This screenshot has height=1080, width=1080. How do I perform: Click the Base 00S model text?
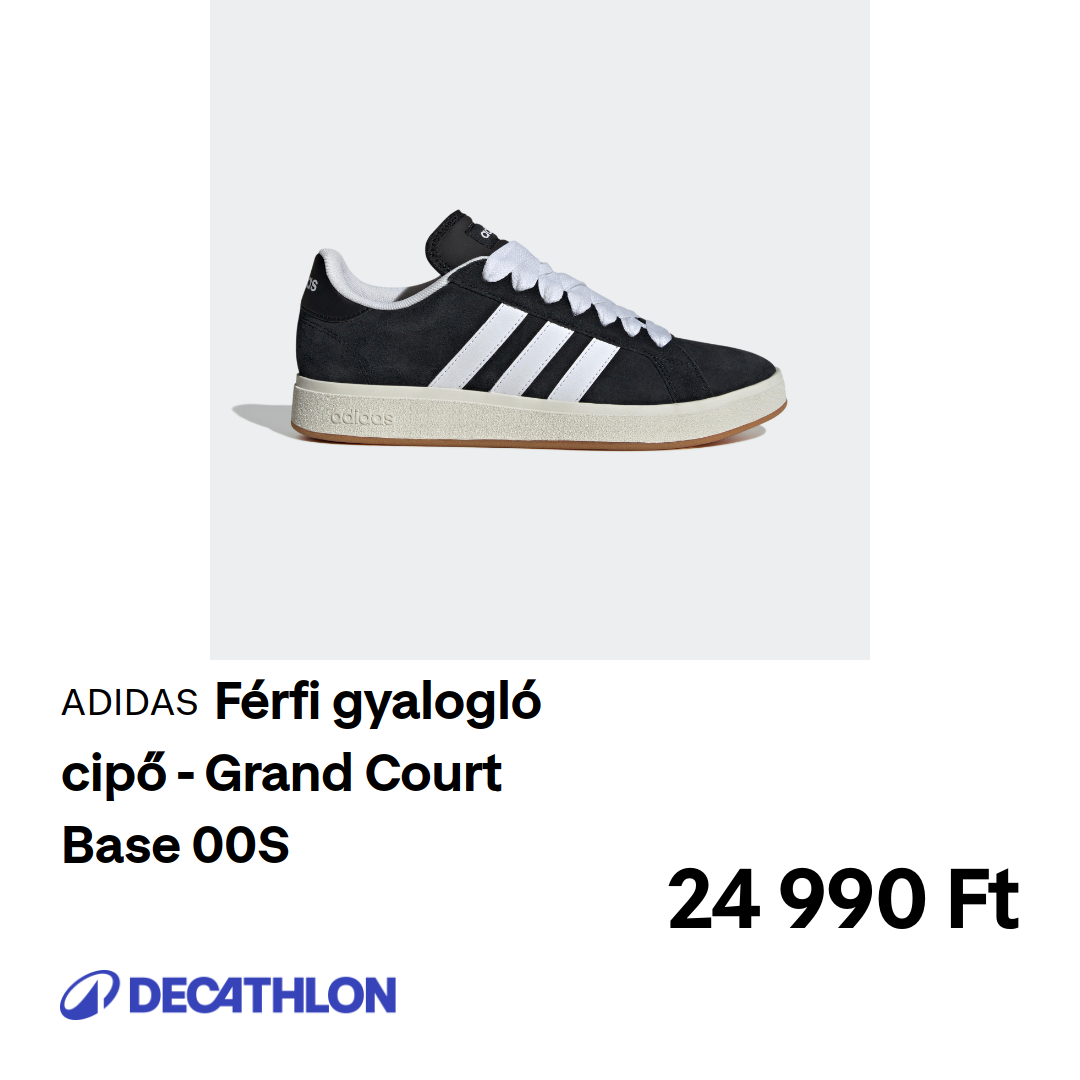176,844
